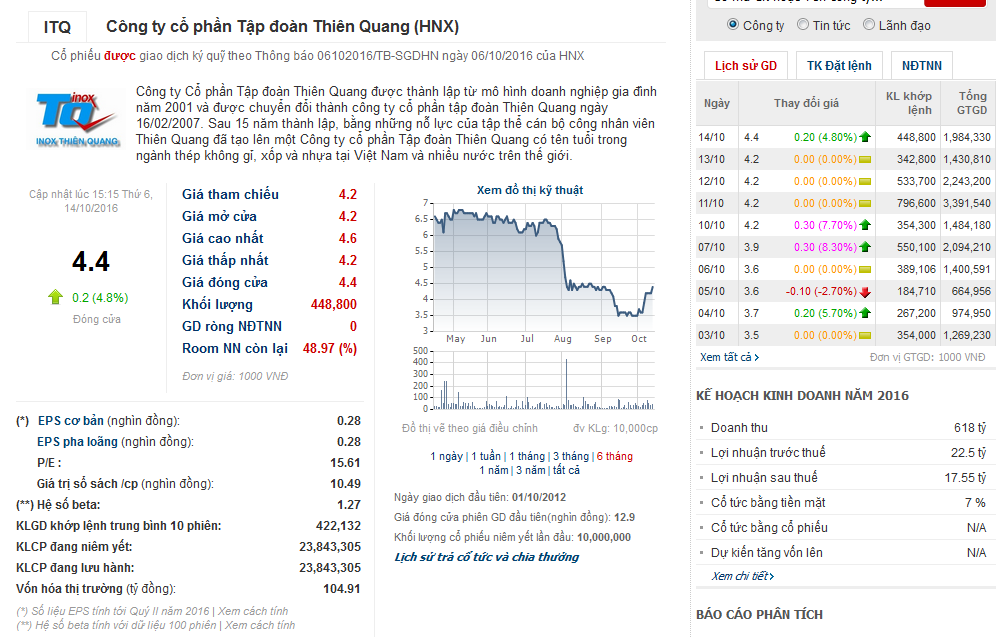Click the Lợi nhuận sau thuế value 17.55 tỷ
This screenshot has width=1007, height=637.
pos(965,478)
